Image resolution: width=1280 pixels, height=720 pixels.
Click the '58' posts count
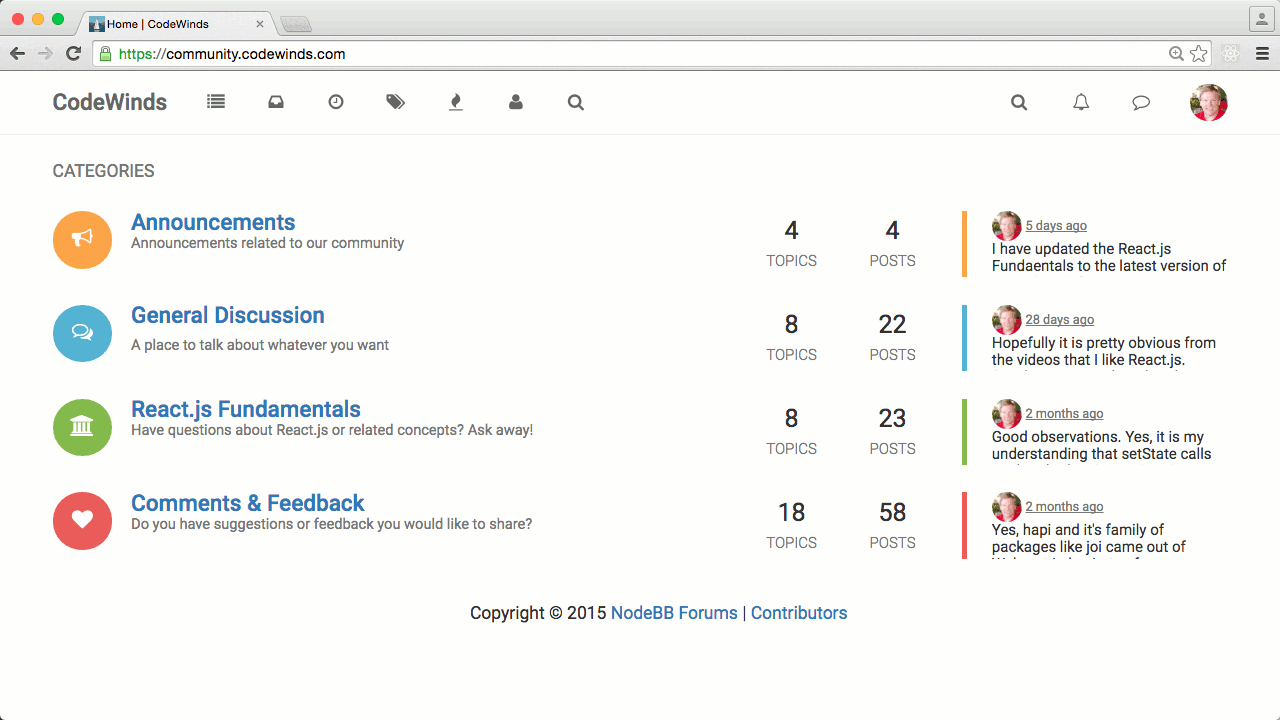(892, 512)
